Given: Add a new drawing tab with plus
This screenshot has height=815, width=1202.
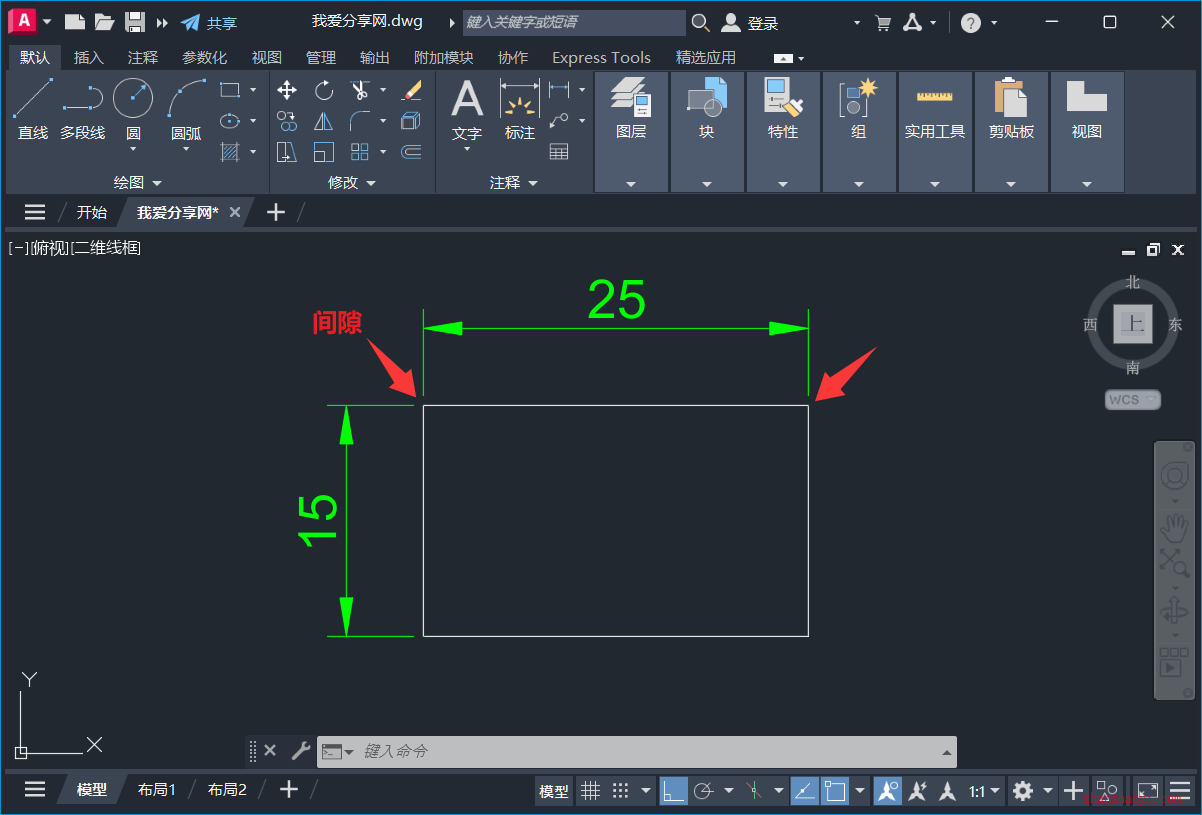Looking at the screenshot, I should [x=276, y=212].
